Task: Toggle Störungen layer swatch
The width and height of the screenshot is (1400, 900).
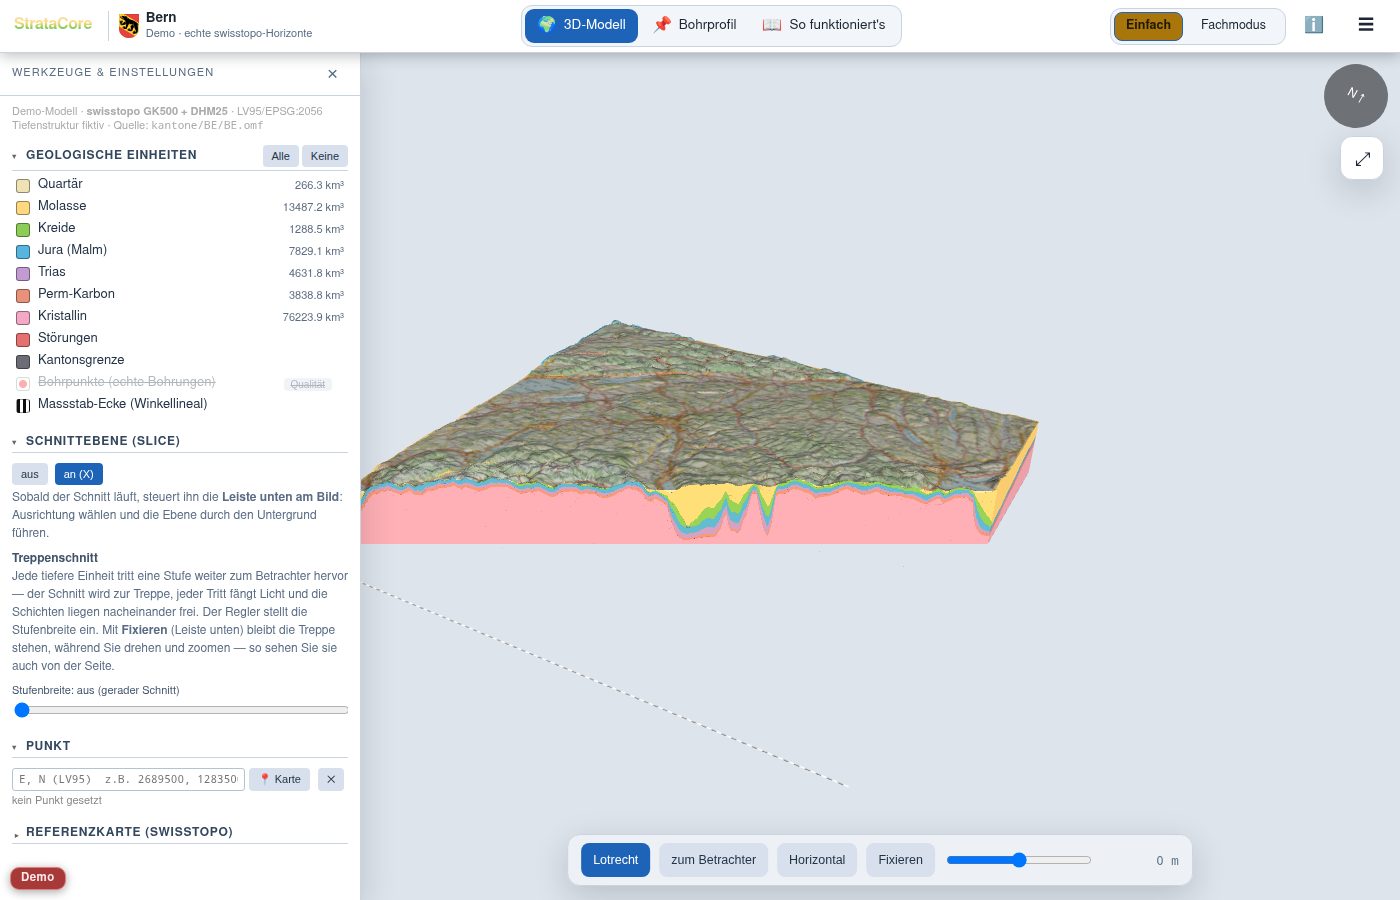Action: pyautogui.click(x=23, y=339)
